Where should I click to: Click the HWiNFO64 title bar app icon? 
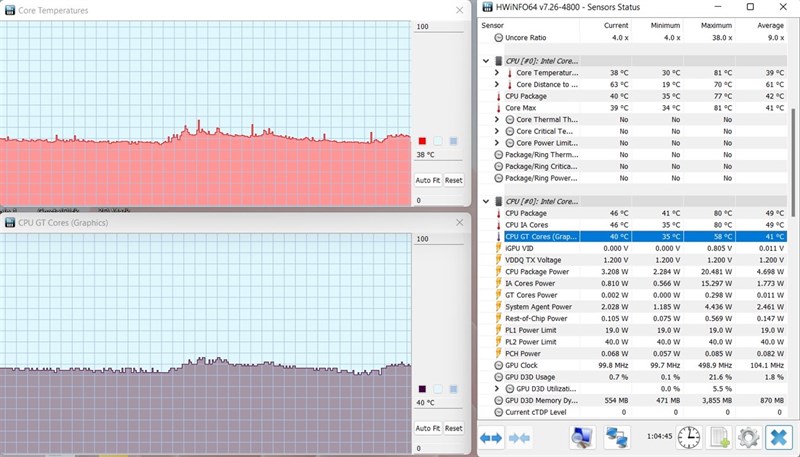[x=487, y=7]
